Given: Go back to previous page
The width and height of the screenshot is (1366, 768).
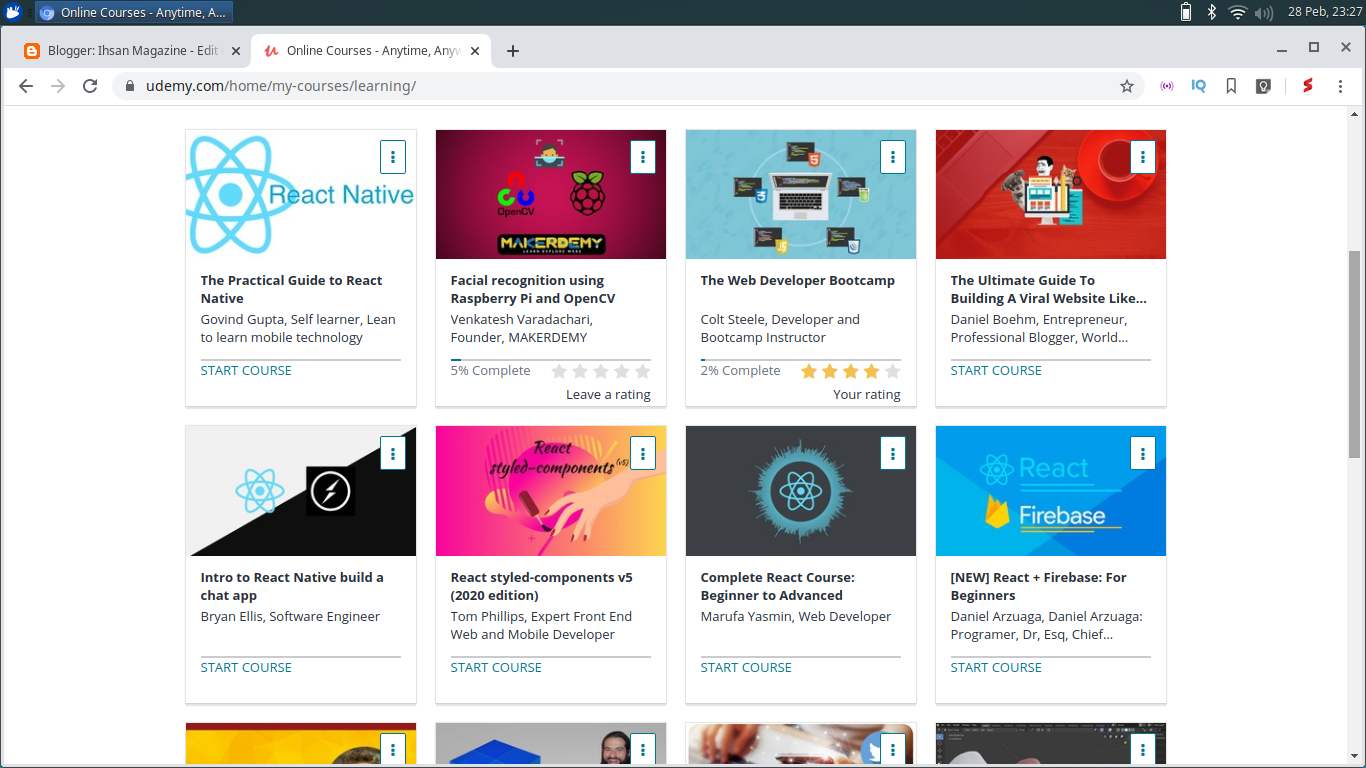Looking at the screenshot, I should (x=26, y=86).
